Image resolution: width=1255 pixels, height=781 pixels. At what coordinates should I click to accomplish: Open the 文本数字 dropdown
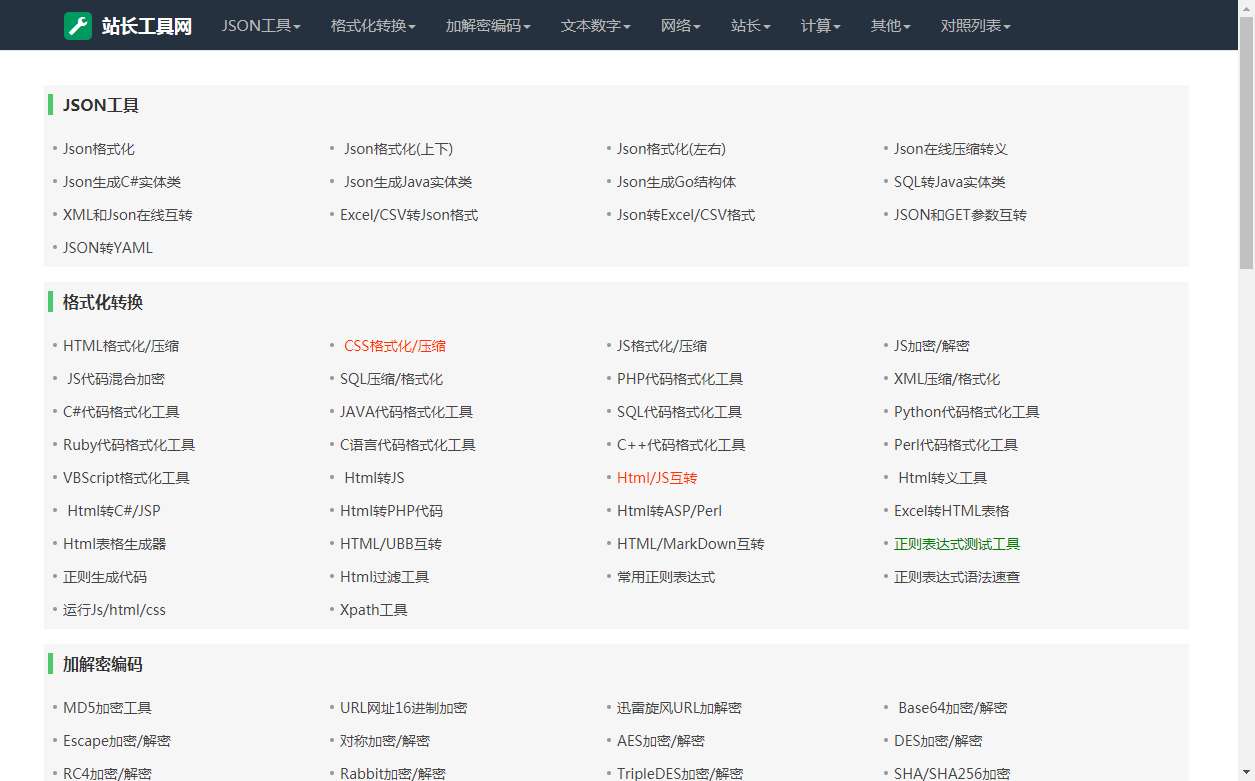pyautogui.click(x=594, y=26)
